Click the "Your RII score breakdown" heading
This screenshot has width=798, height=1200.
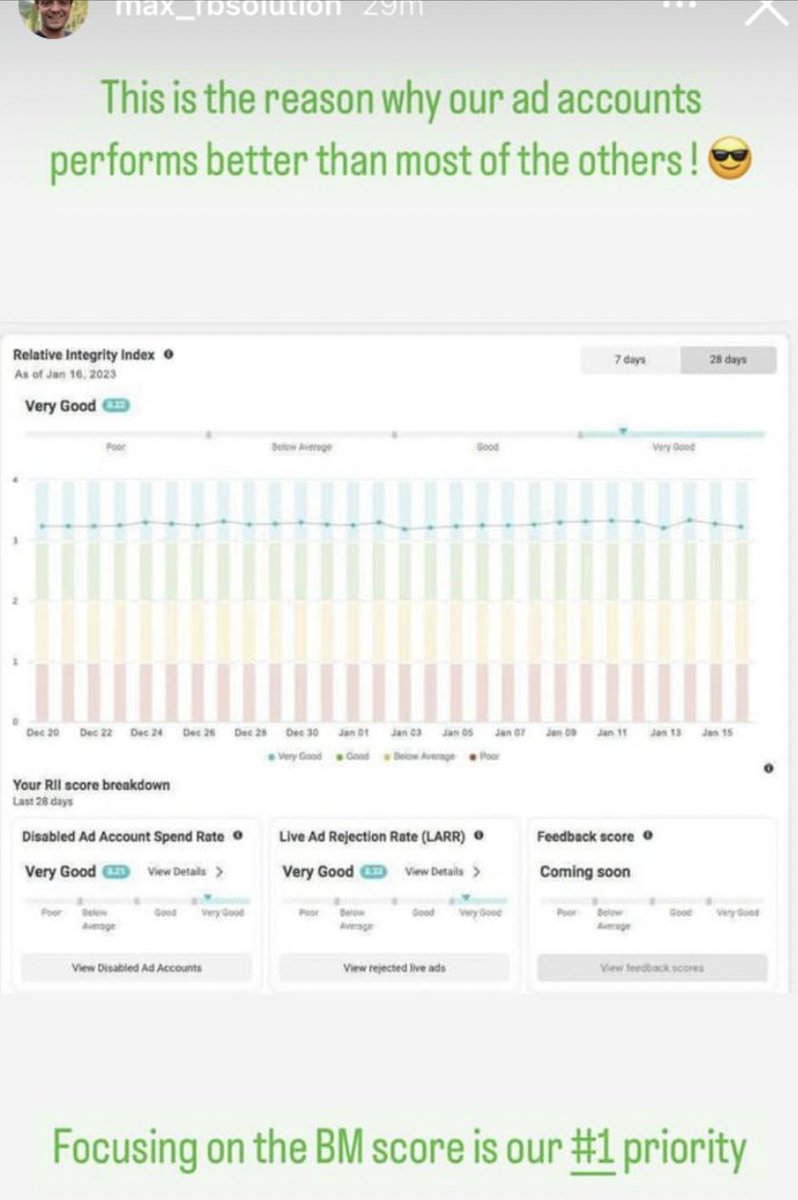tap(91, 786)
